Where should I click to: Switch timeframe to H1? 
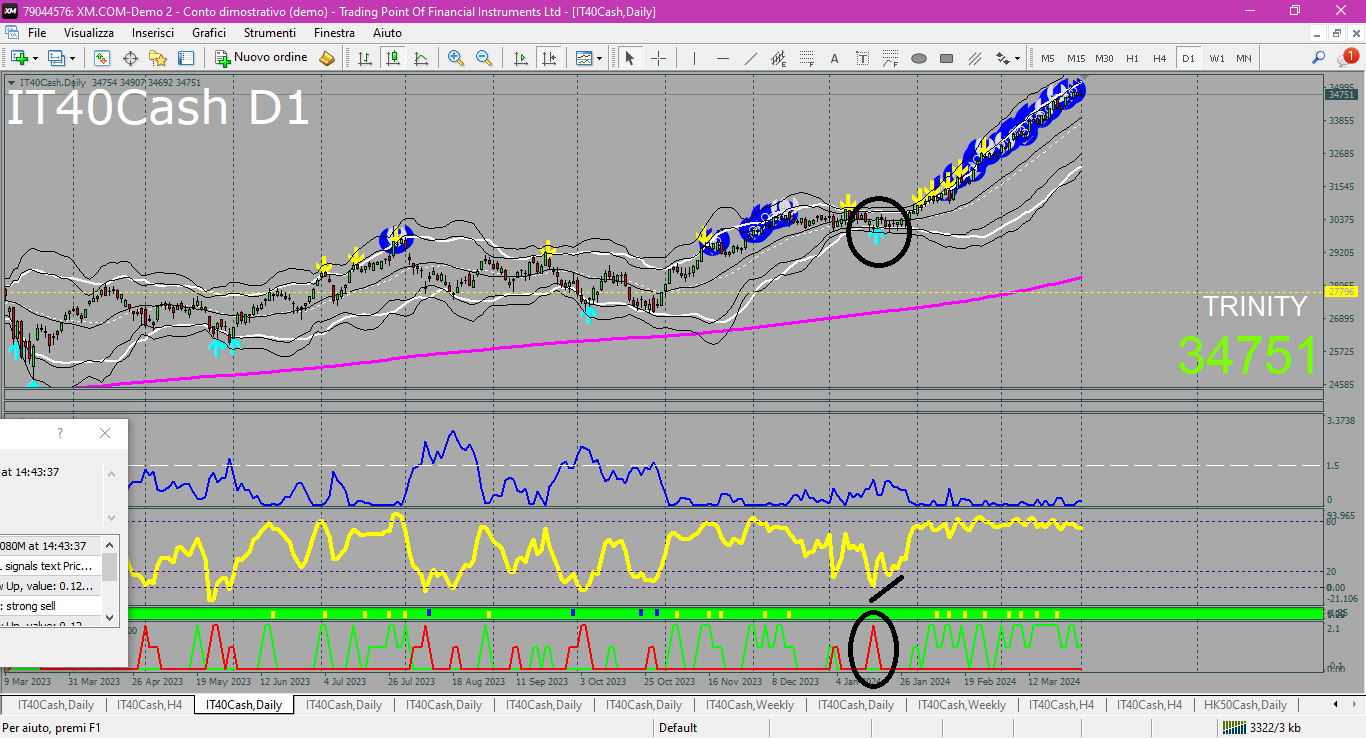point(1132,58)
